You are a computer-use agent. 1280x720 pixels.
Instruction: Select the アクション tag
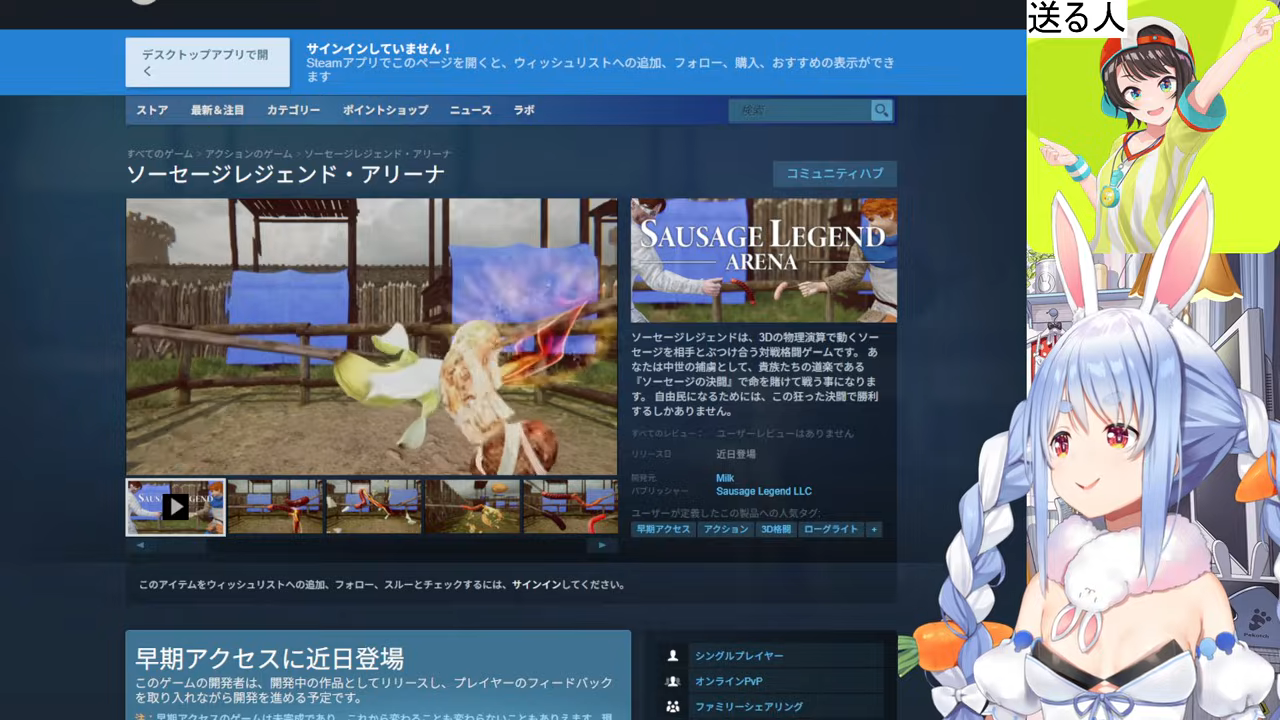click(x=726, y=529)
